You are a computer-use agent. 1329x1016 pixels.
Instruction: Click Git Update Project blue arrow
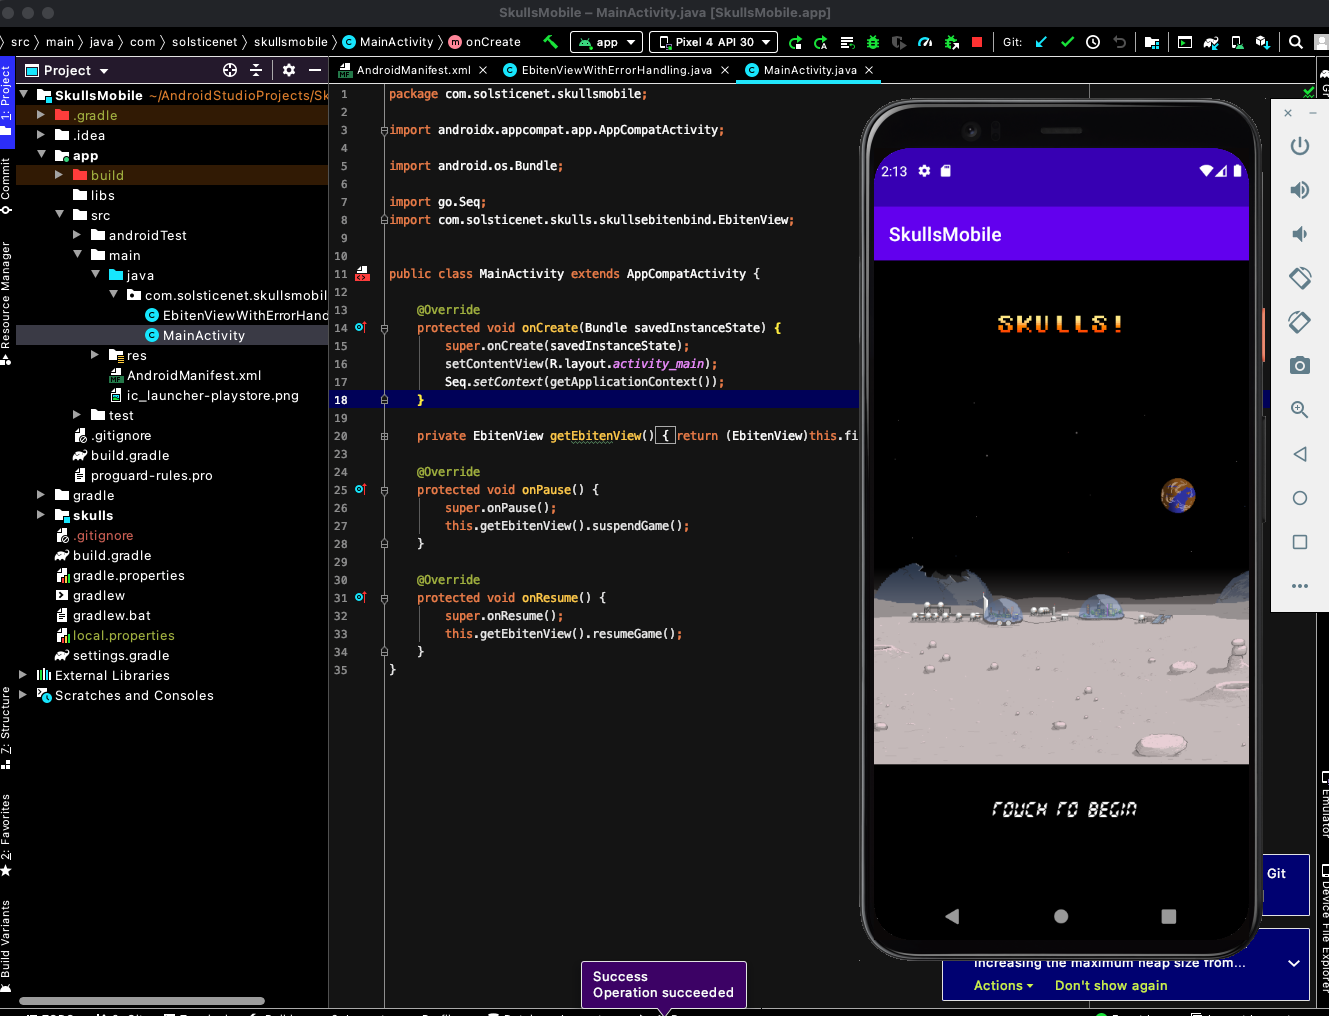click(1041, 42)
